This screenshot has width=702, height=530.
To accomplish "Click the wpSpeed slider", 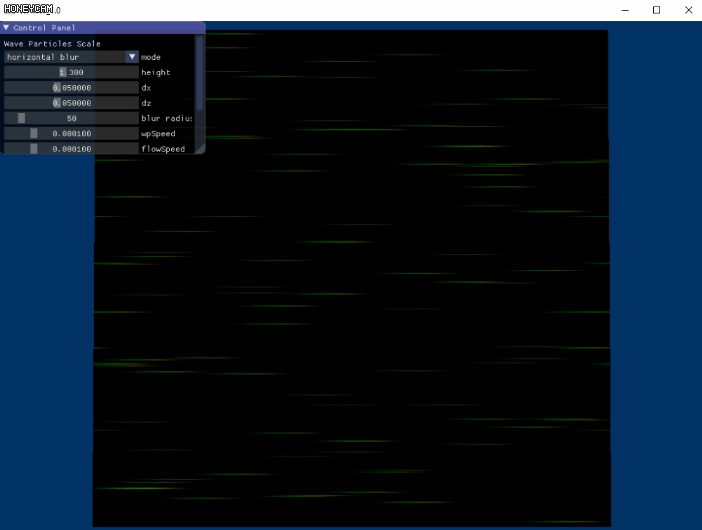I will (71, 133).
